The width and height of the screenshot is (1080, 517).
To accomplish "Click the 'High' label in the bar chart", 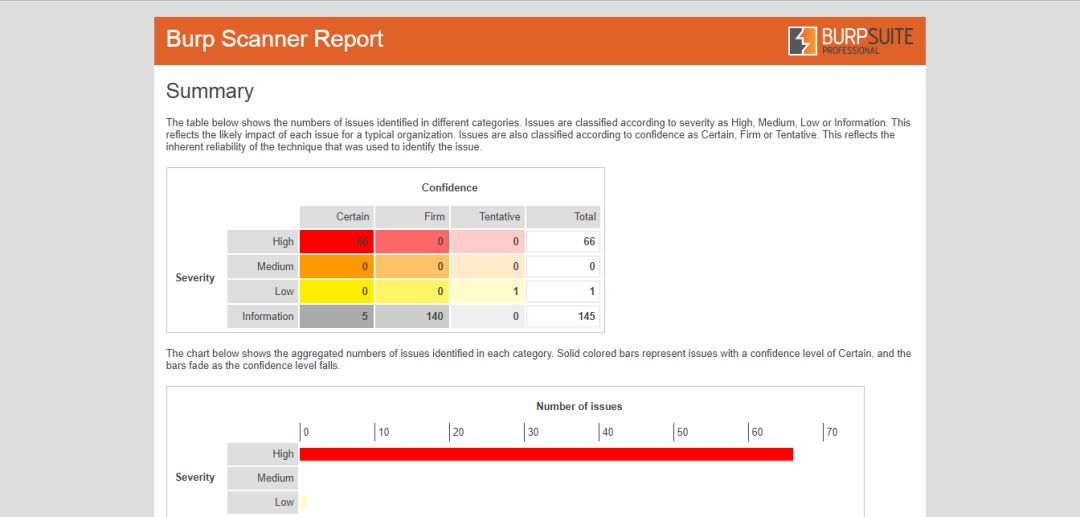I will tap(262, 454).
